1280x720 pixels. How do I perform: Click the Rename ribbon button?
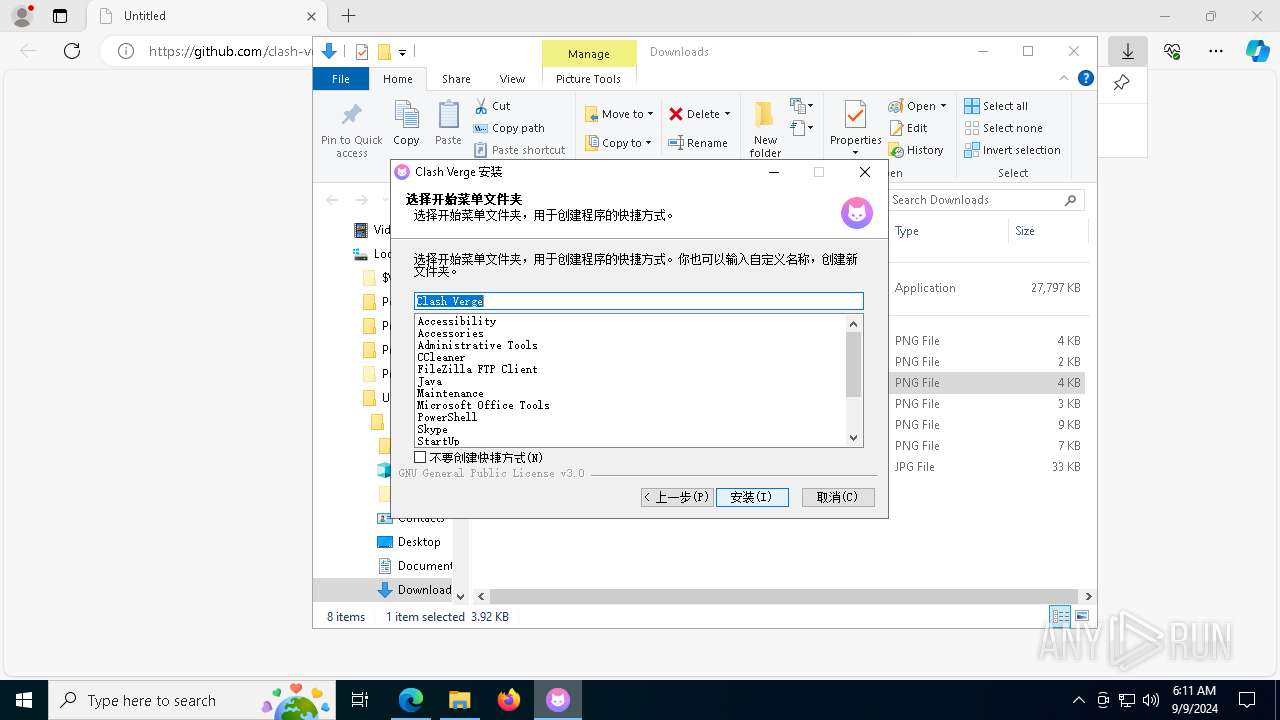[698, 143]
